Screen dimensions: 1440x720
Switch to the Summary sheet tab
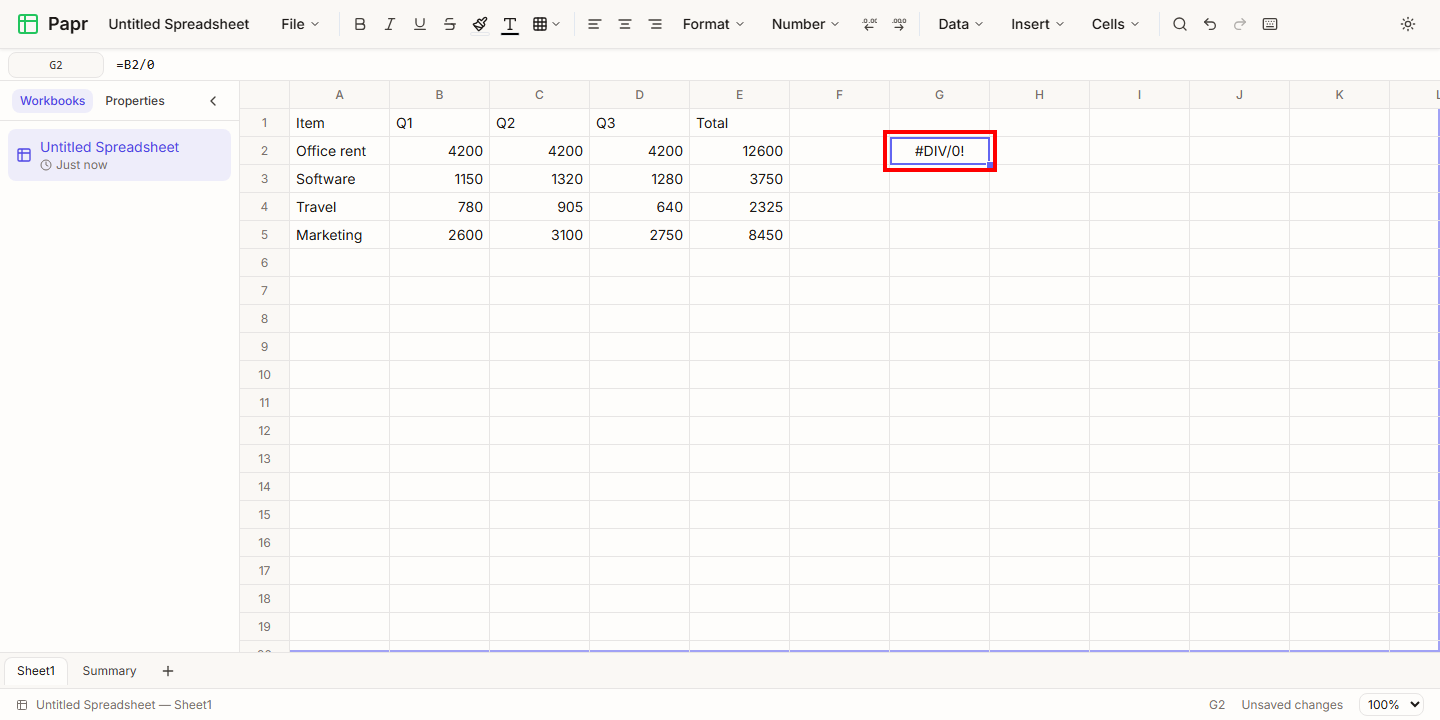pyautogui.click(x=109, y=671)
